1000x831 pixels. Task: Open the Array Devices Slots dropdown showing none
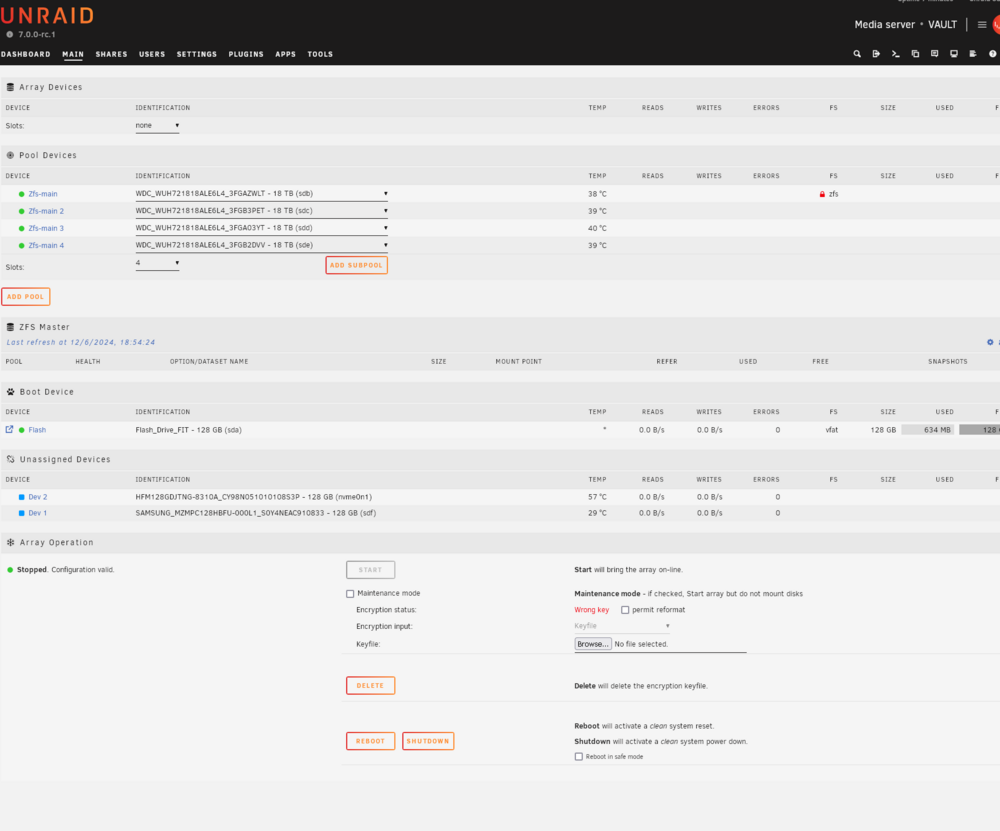point(157,126)
